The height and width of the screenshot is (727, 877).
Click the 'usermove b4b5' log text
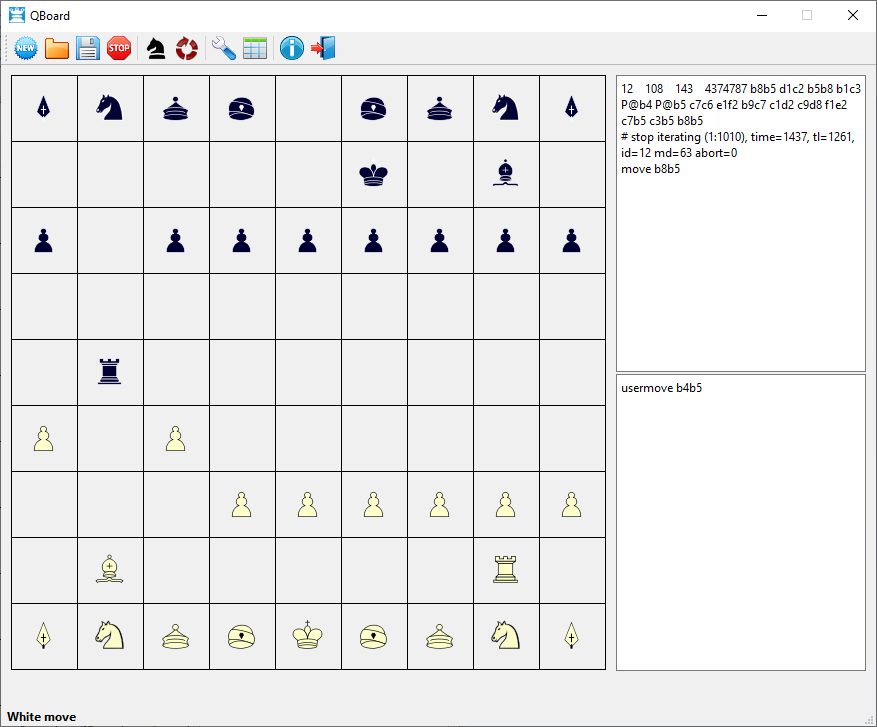[x=661, y=388]
